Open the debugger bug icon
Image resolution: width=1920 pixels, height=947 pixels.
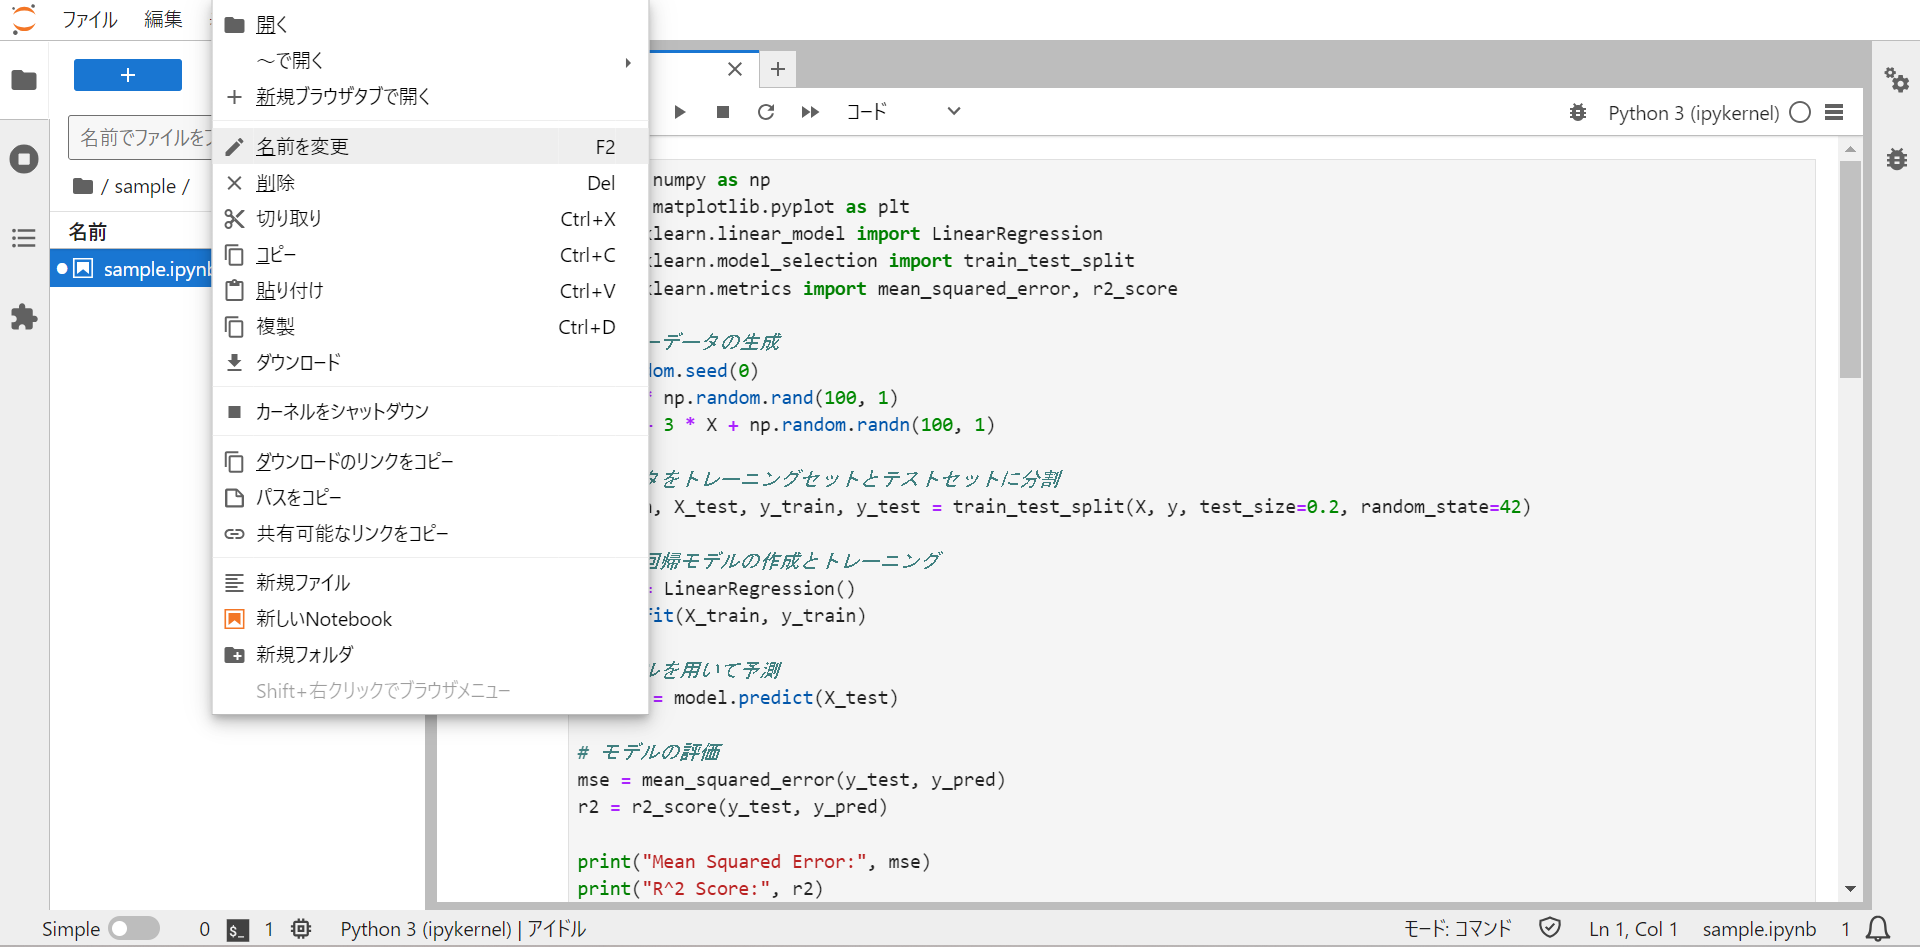point(1578,113)
